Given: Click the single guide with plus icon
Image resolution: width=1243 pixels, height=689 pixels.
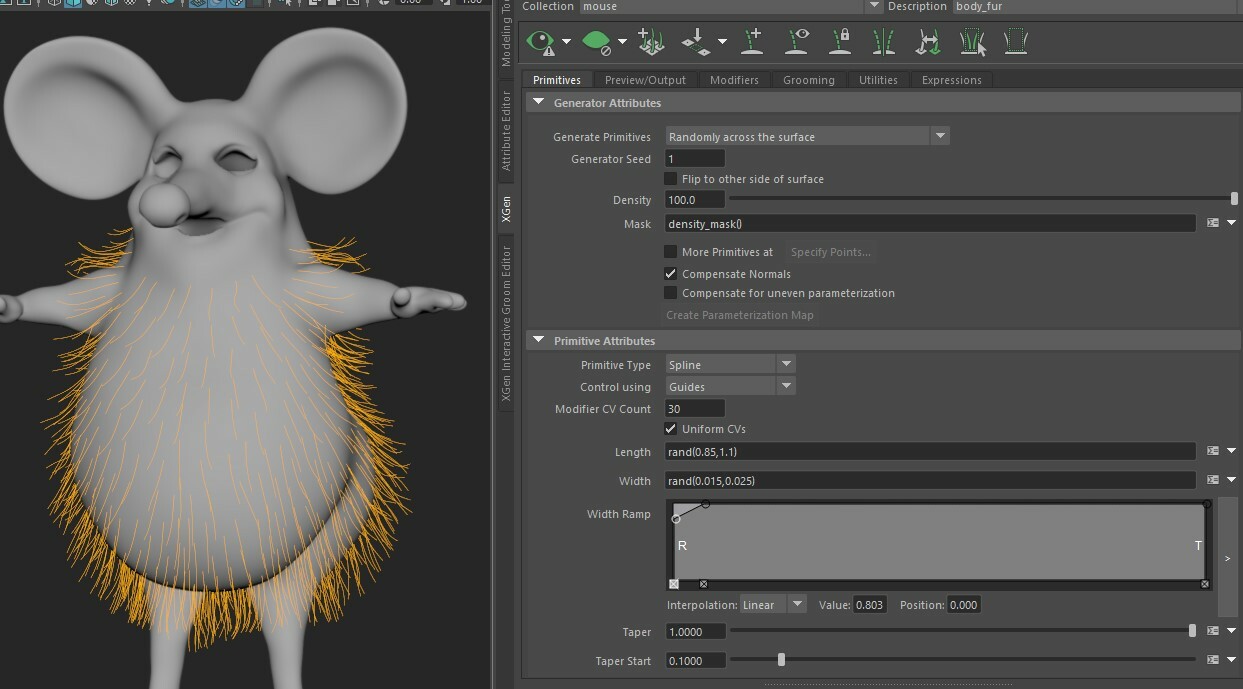Looking at the screenshot, I should tap(752, 42).
